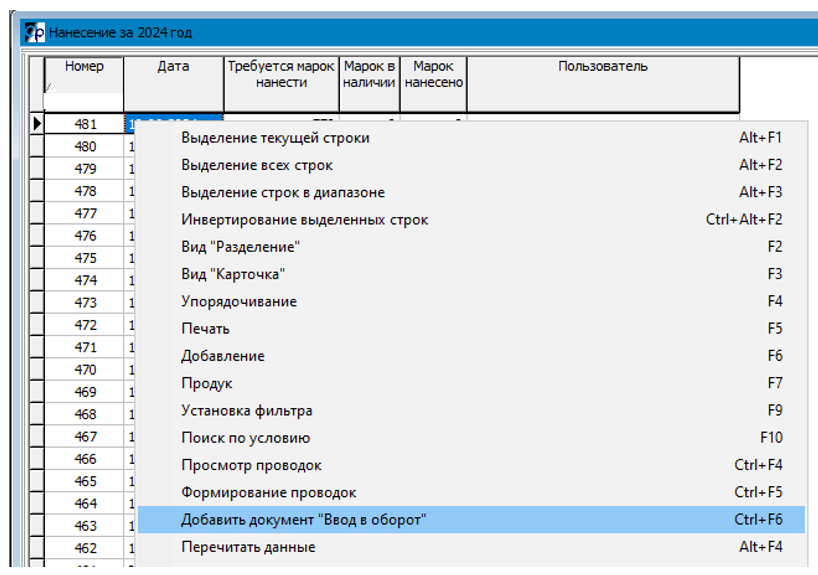Viewport: 818px width, 575px height.
Task: Click 'Выделение строк в диапазоне' menu entry
Action: point(282,192)
